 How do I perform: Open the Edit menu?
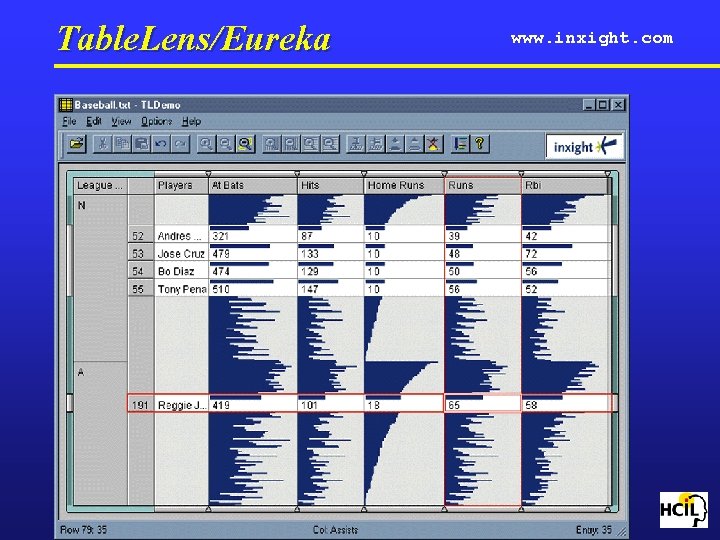[94, 122]
